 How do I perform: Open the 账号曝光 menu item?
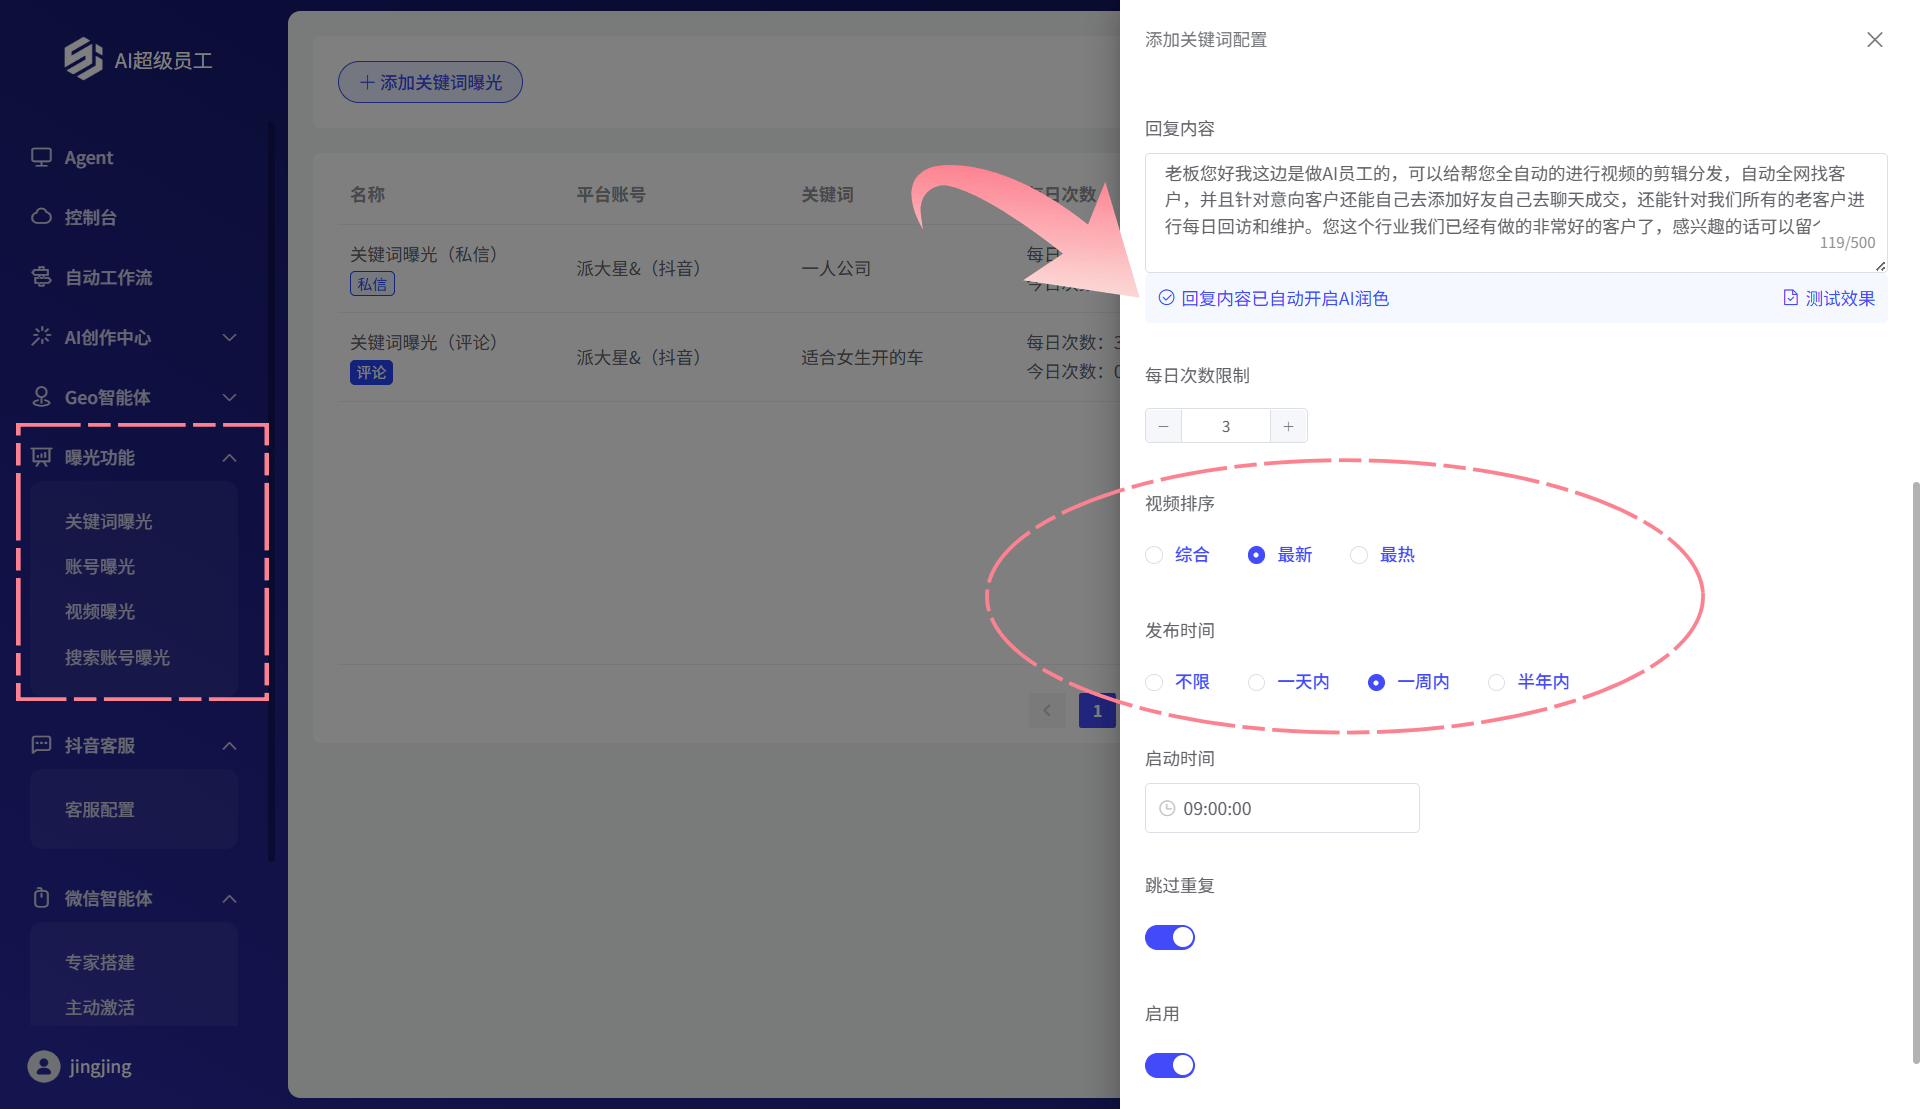coord(100,566)
